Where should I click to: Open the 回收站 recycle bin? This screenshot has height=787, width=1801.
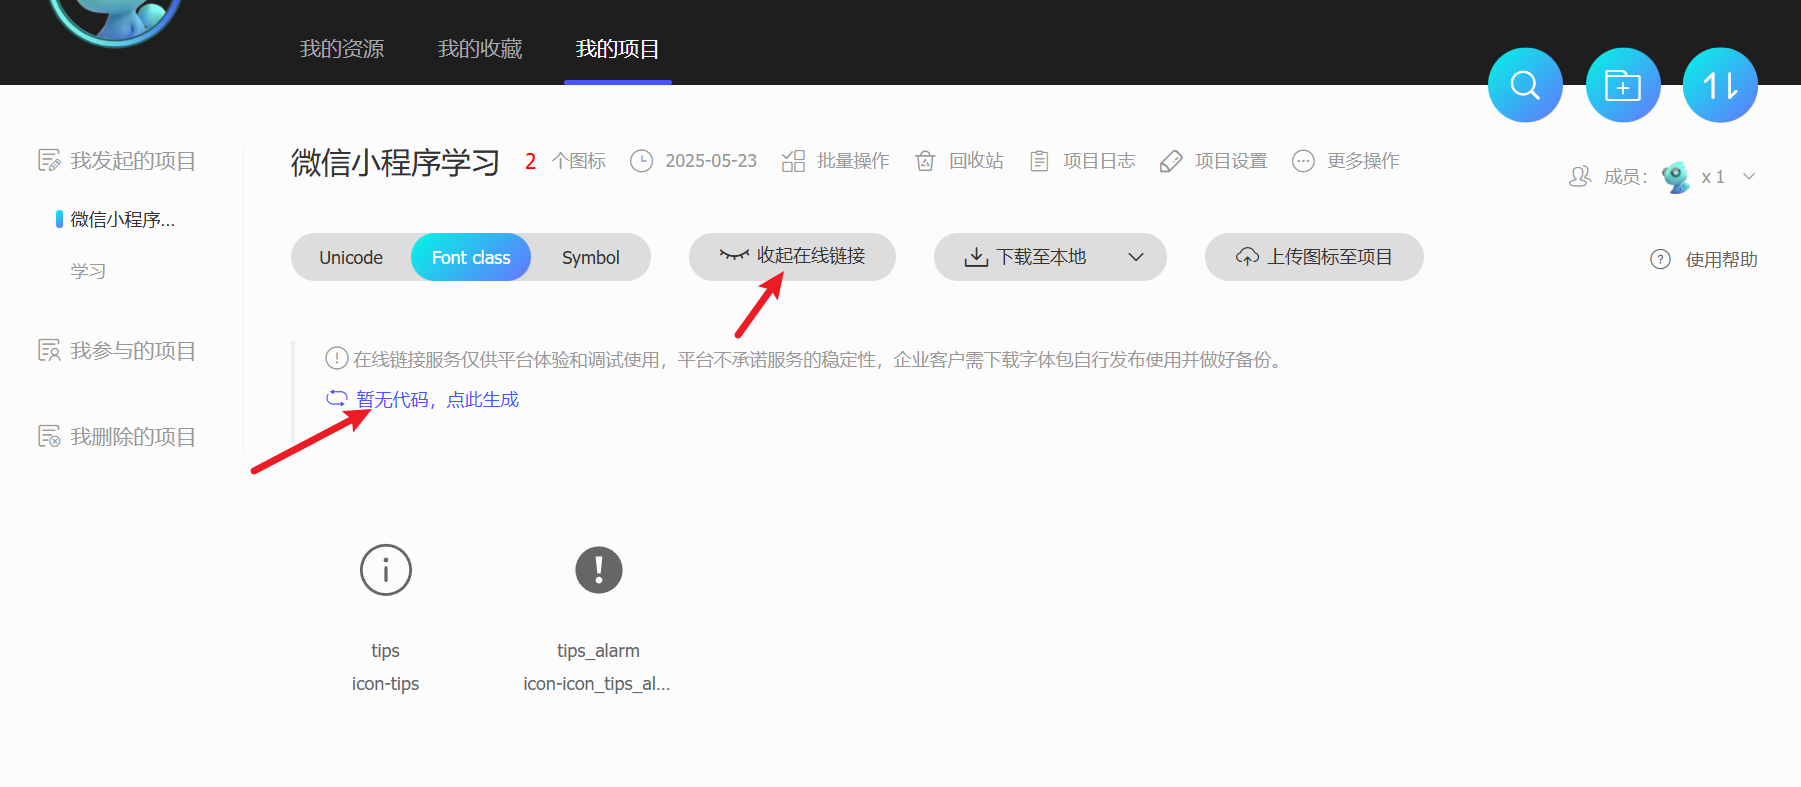[x=958, y=161]
